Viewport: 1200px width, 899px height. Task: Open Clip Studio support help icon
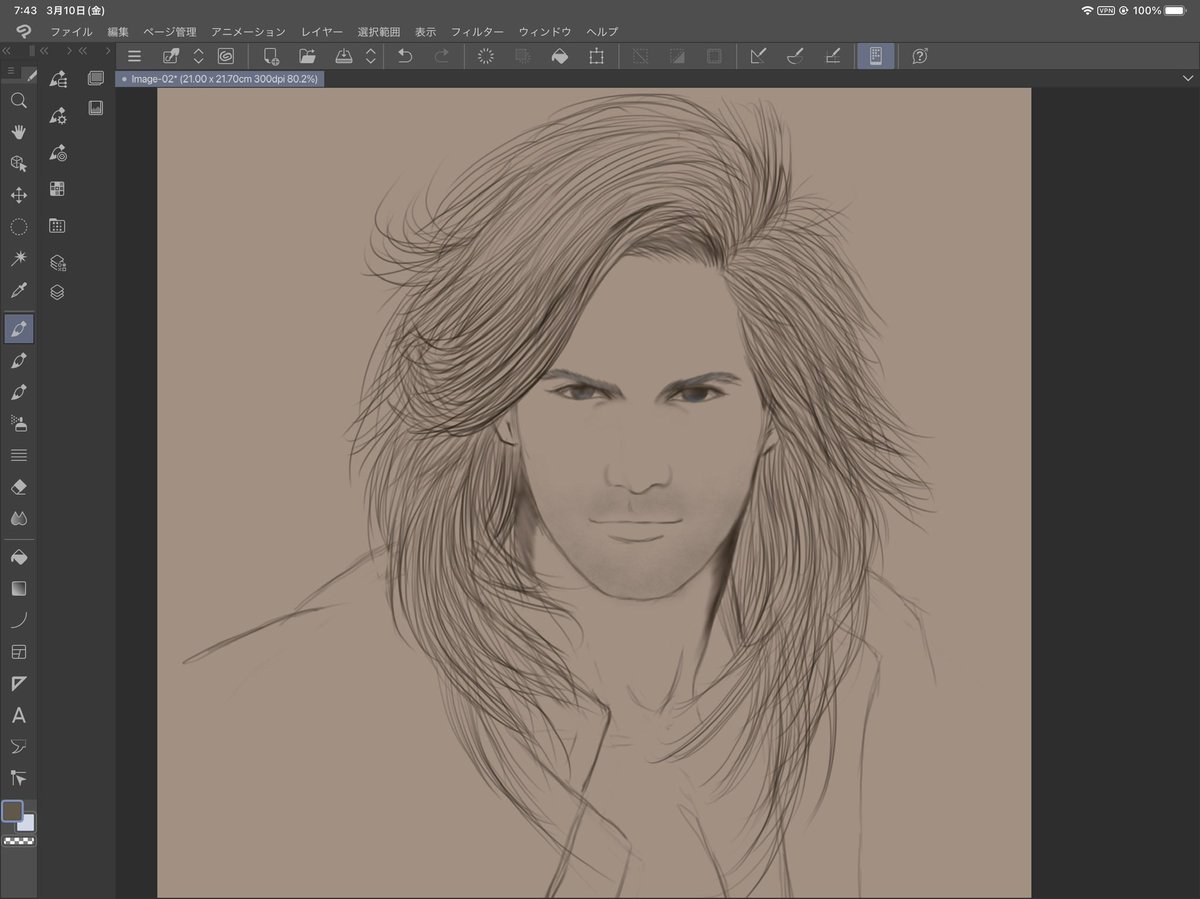920,56
